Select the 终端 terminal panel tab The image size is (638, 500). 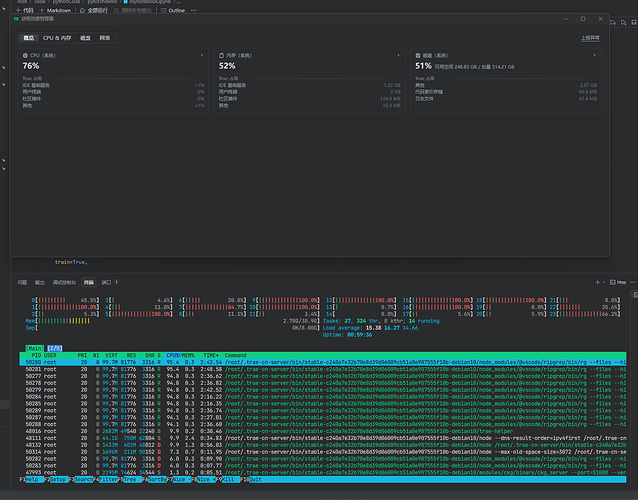(x=88, y=282)
